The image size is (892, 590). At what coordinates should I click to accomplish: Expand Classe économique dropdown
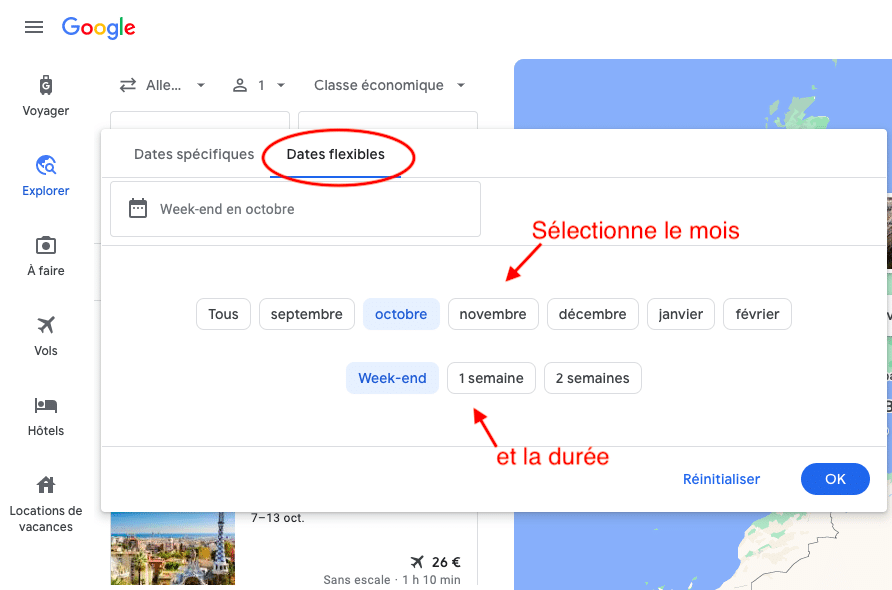(x=389, y=86)
